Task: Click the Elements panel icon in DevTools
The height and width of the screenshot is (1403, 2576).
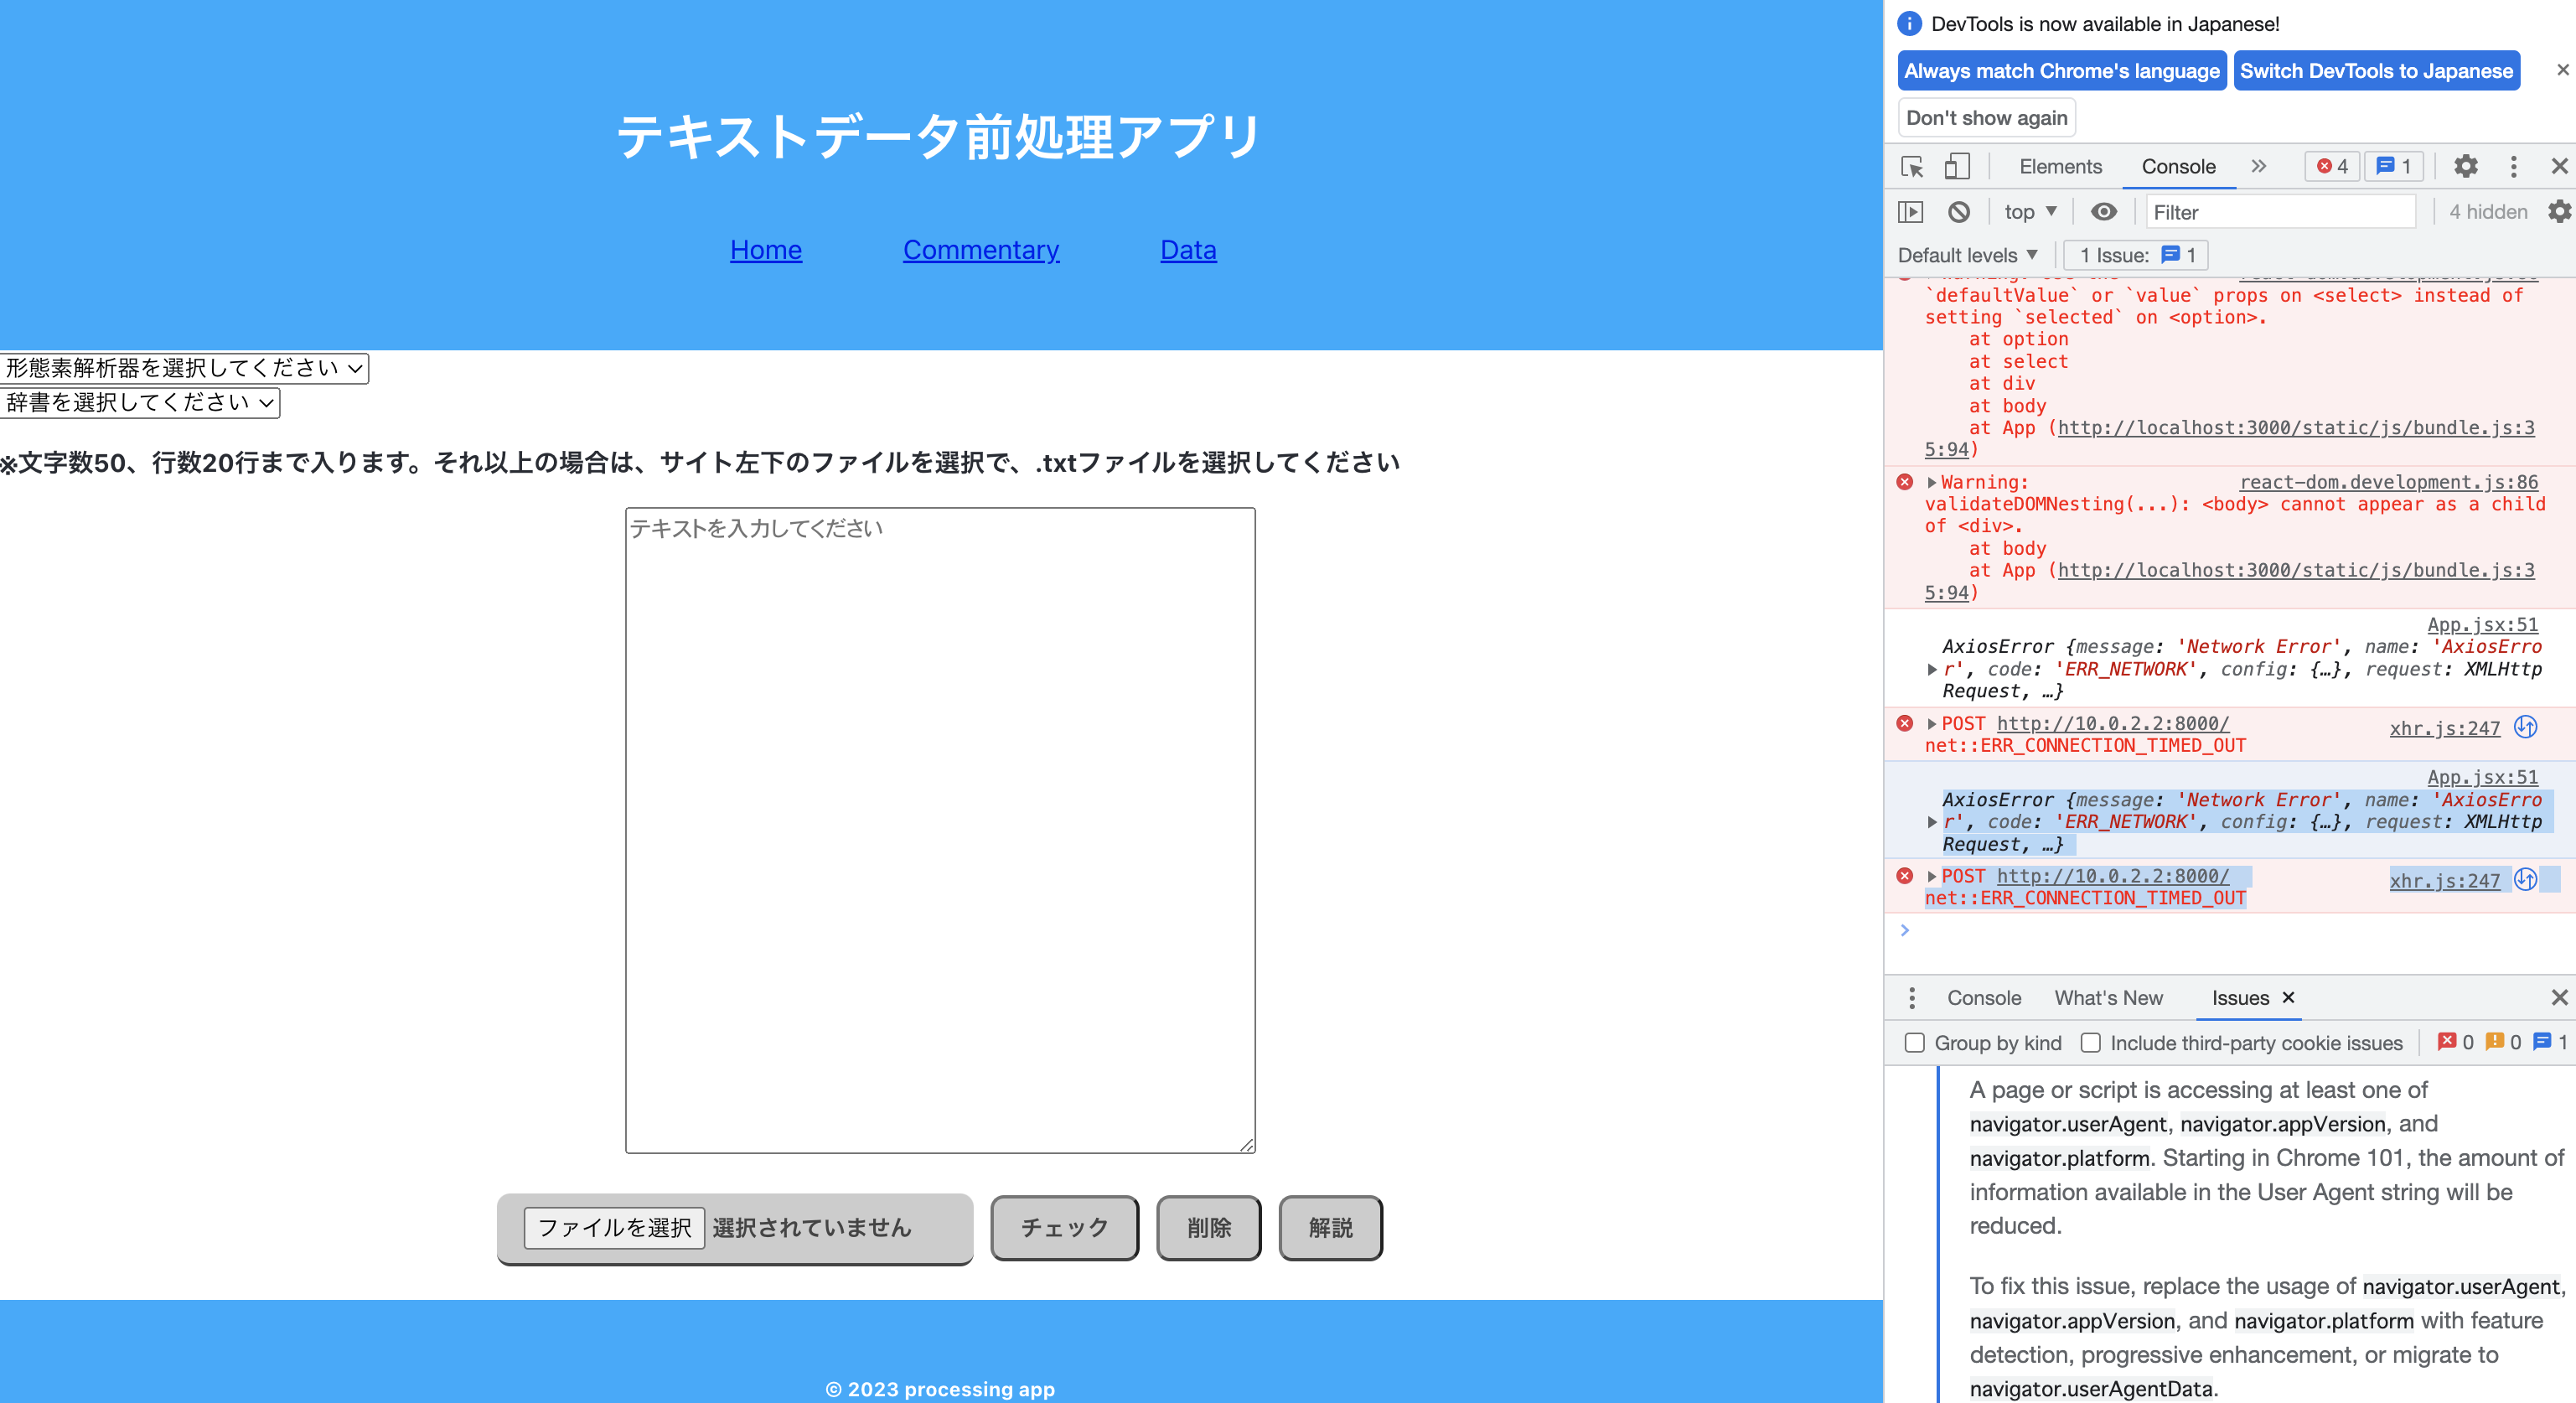Action: coord(2058,166)
